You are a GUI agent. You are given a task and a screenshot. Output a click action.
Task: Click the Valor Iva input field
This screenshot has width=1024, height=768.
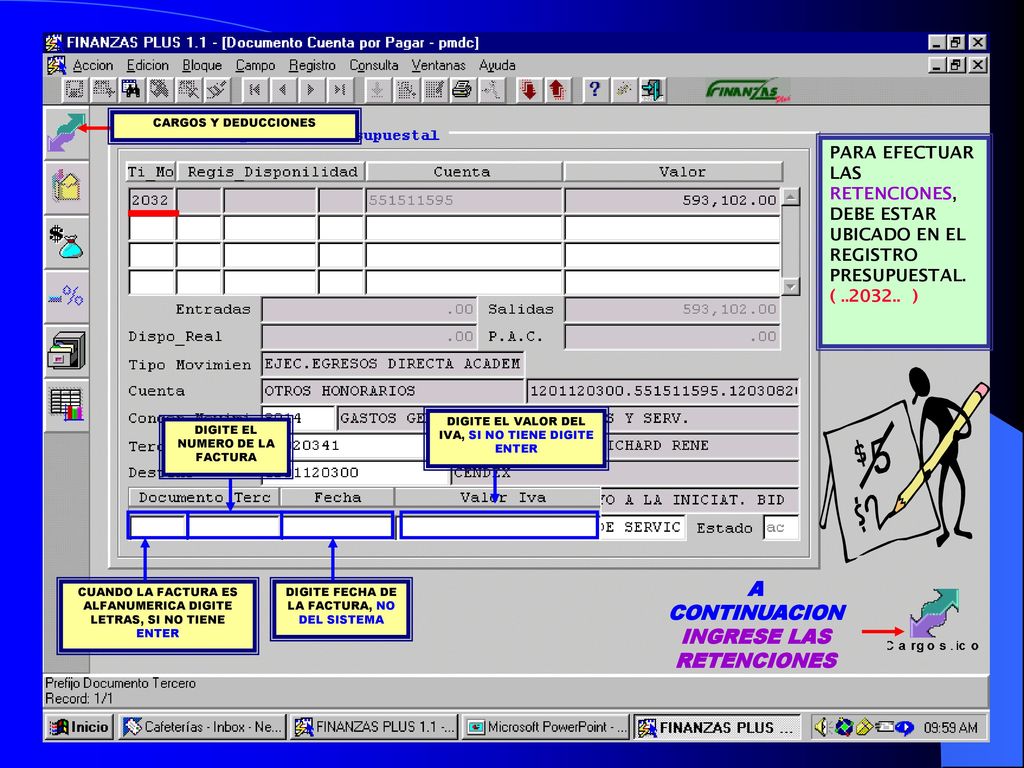pos(499,526)
